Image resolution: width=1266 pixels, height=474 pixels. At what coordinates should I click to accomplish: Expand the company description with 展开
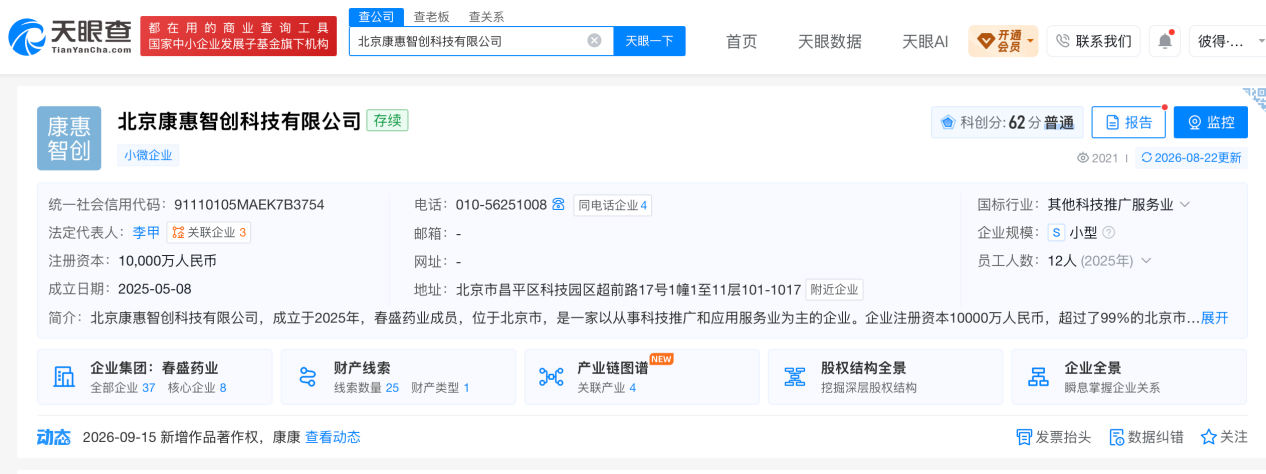[x=1214, y=318]
